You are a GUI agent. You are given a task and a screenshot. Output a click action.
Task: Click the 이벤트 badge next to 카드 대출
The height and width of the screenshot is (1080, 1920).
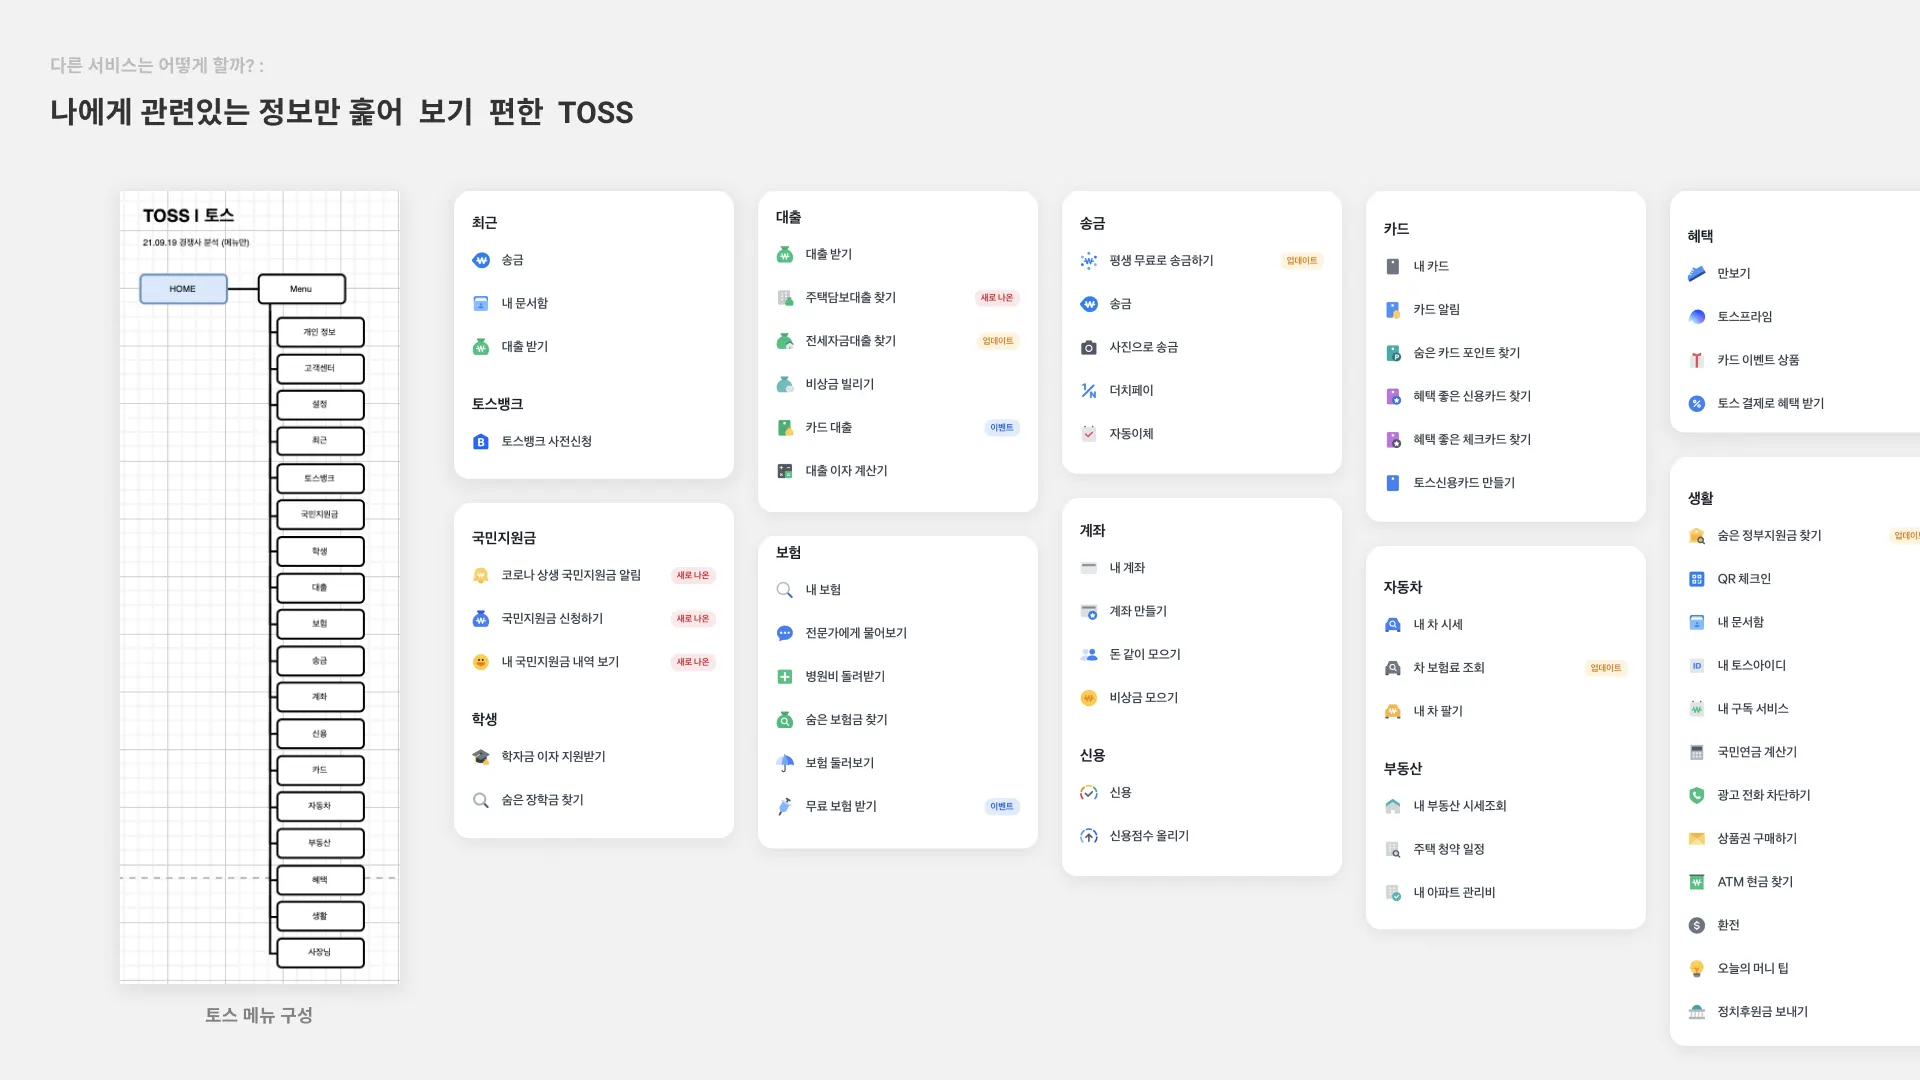point(1001,428)
